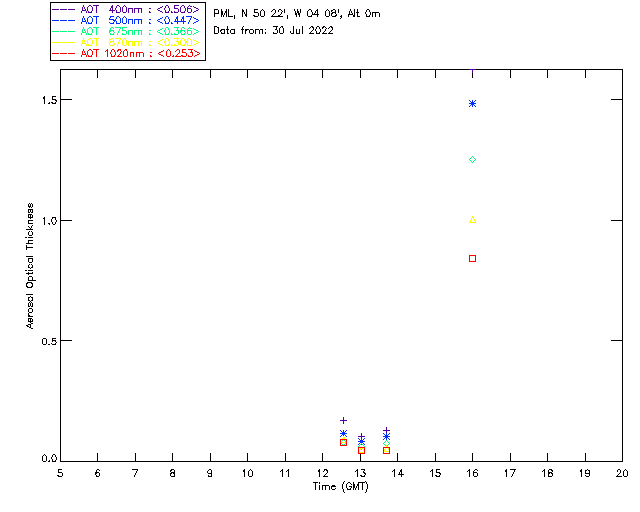640x512 pixels.
Task: Click the y-axis tick label '1.5'
Action: pyautogui.click(x=48, y=100)
